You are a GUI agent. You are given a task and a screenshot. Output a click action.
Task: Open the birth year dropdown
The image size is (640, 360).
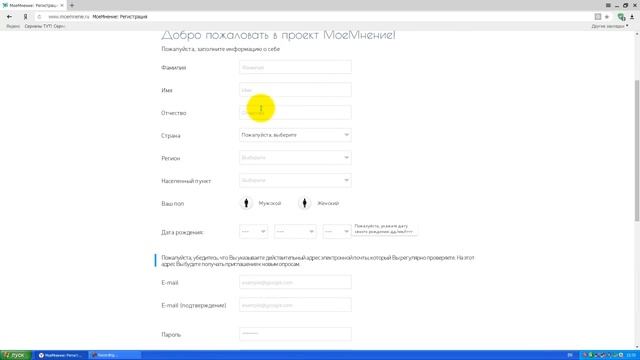(x=337, y=231)
